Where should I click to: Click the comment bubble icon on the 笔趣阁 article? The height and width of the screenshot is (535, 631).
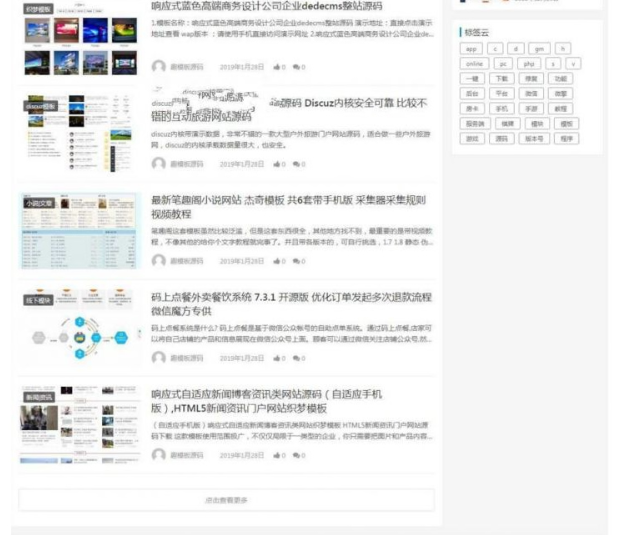coord(296,261)
